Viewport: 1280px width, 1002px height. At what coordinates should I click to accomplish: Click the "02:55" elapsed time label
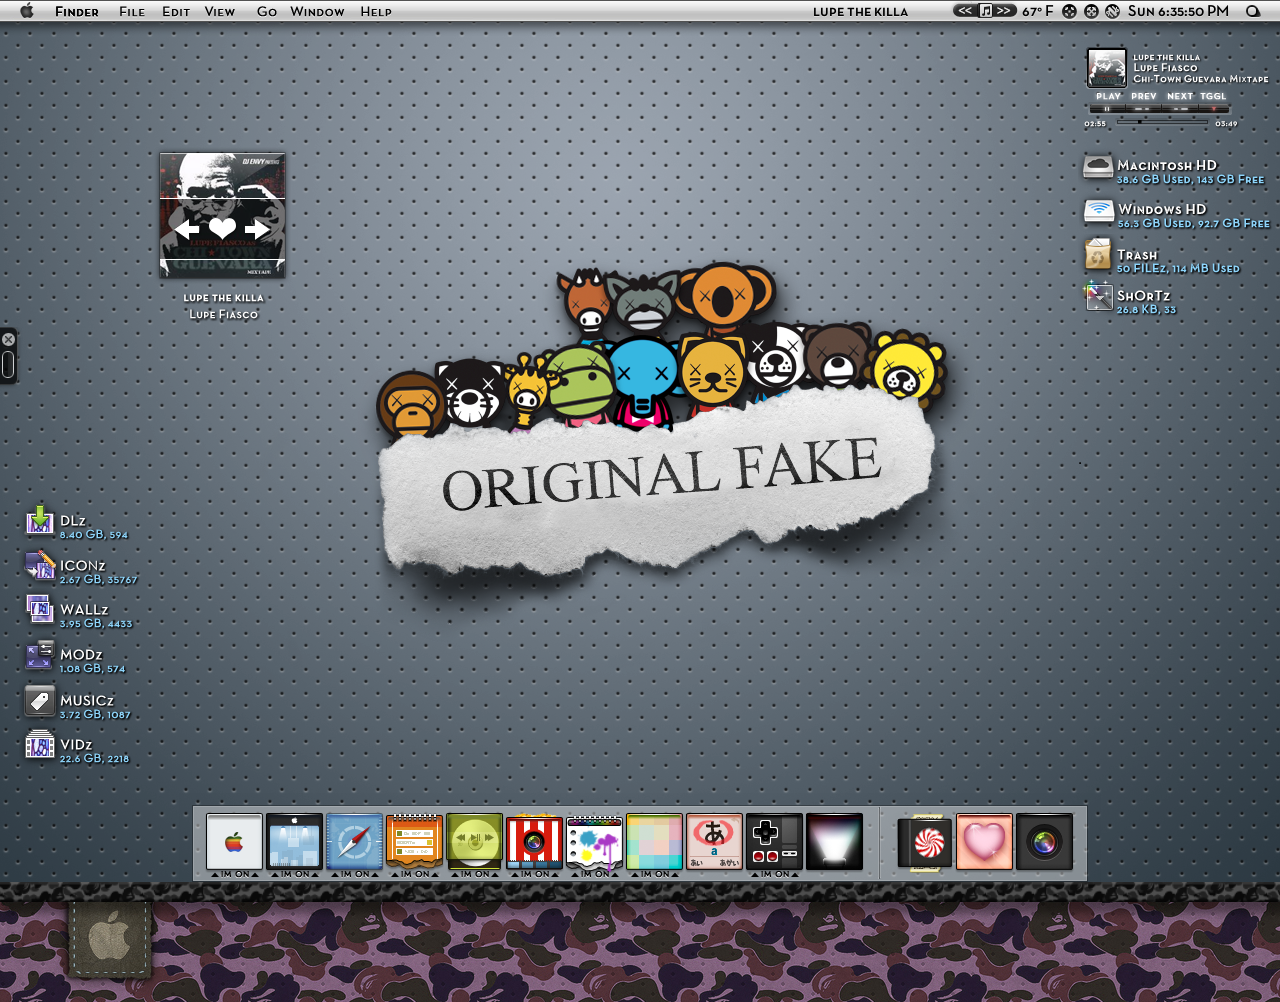(x=1095, y=124)
